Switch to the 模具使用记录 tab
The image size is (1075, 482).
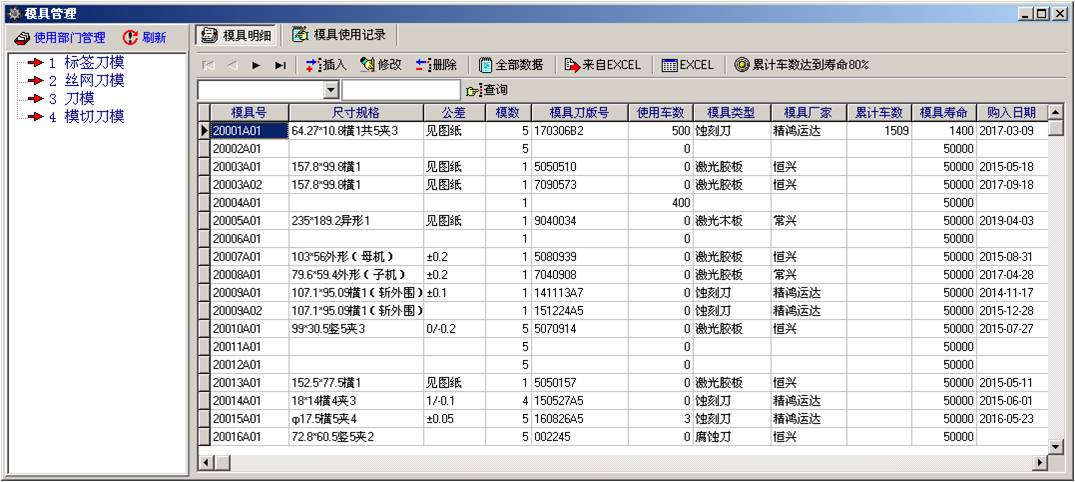coord(339,34)
